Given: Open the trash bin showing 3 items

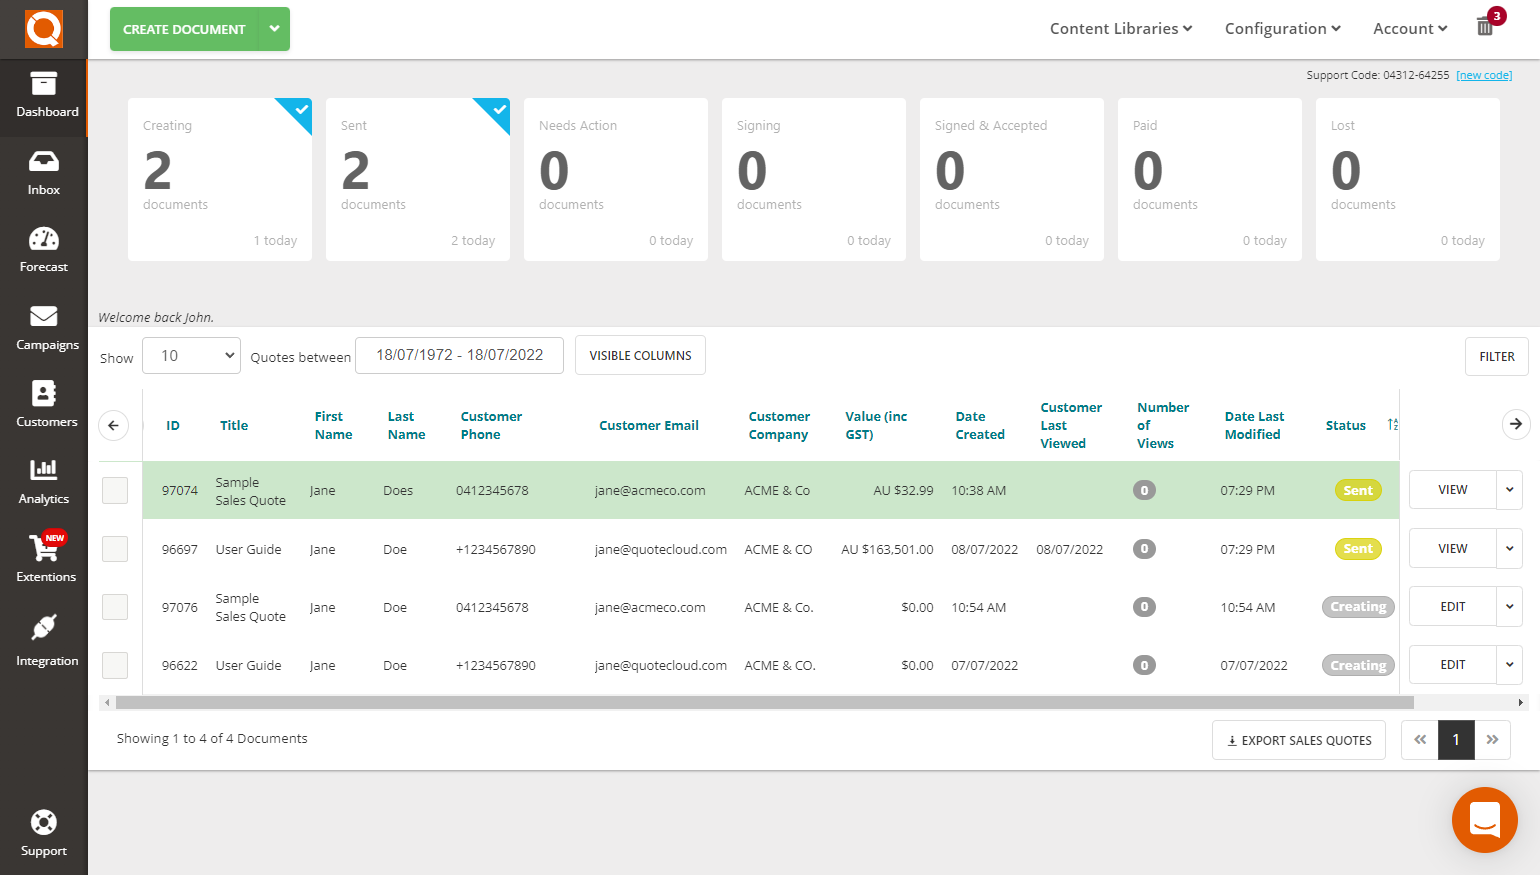Looking at the screenshot, I should click(1485, 25).
